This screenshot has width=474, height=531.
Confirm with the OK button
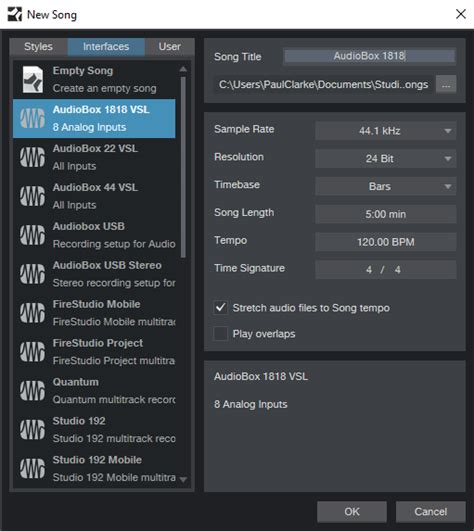[x=352, y=512]
